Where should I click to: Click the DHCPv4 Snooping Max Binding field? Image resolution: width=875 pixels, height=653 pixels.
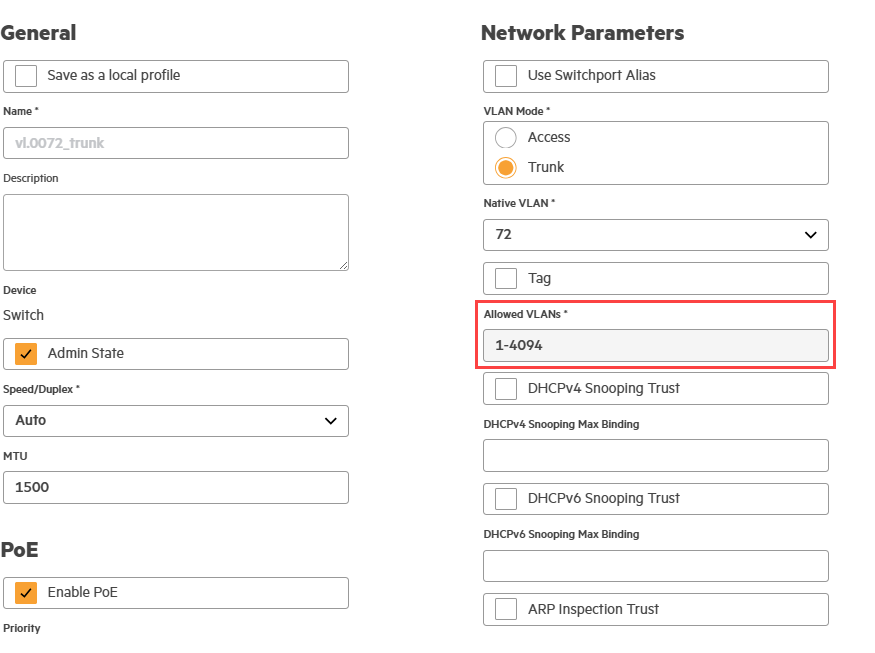click(x=656, y=456)
